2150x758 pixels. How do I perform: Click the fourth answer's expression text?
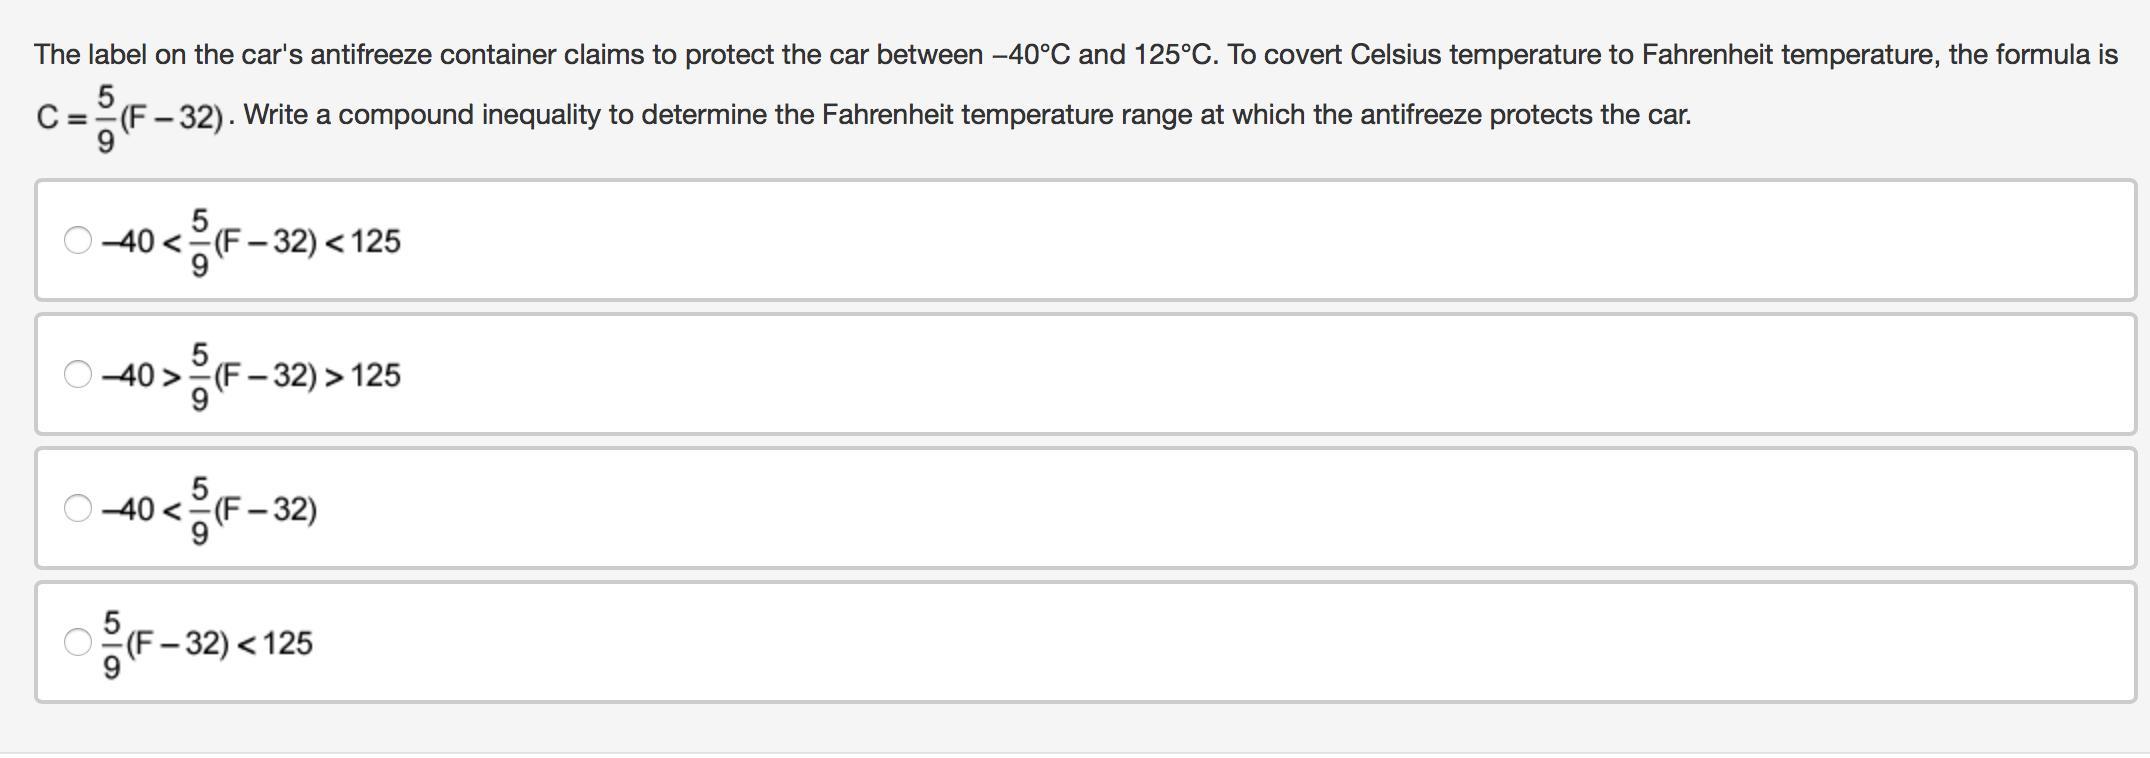[x=208, y=643]
